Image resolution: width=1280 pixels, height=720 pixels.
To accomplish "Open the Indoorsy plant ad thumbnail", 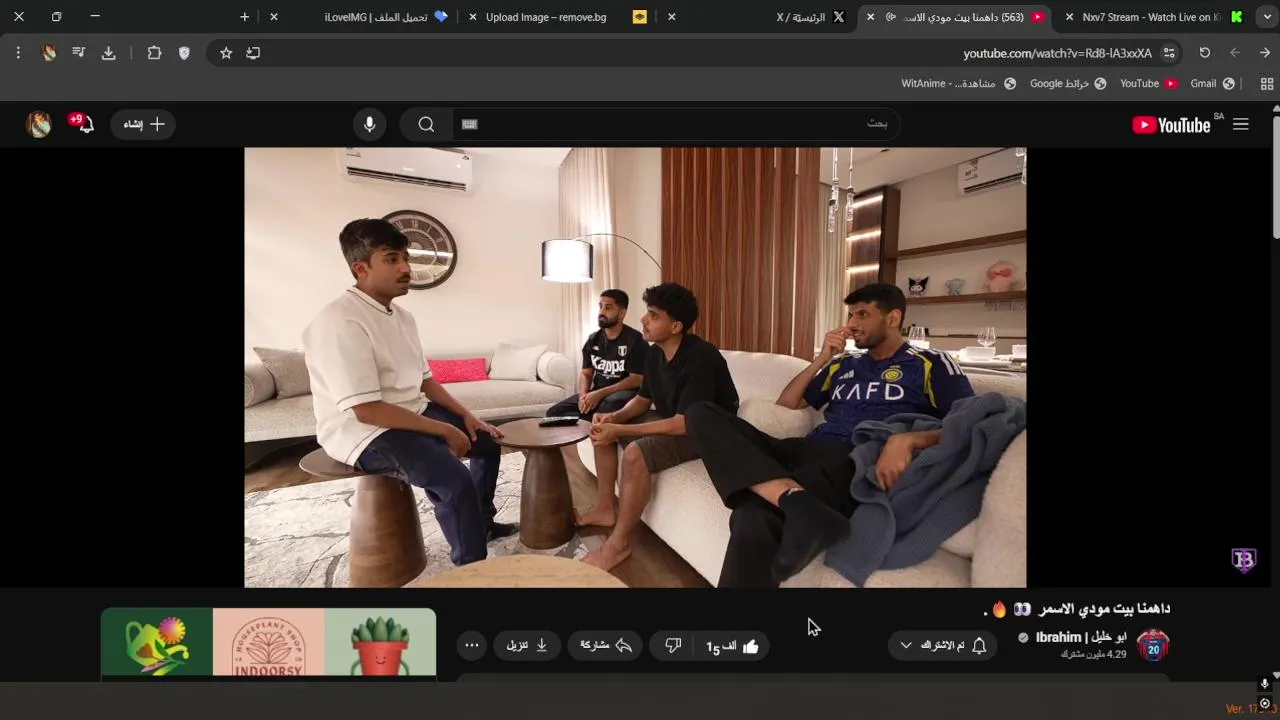I will tap(268, 644).
